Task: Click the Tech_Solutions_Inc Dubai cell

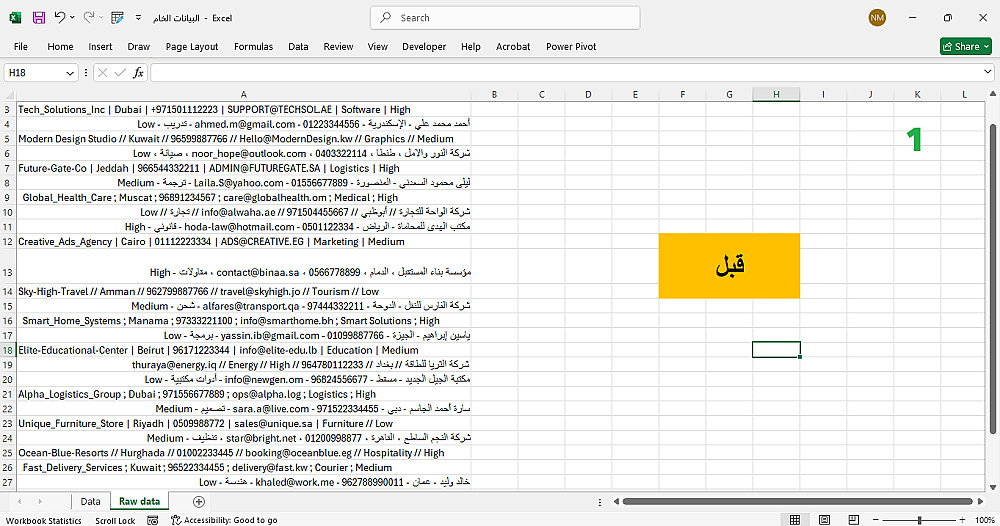Action: point(244,110)
